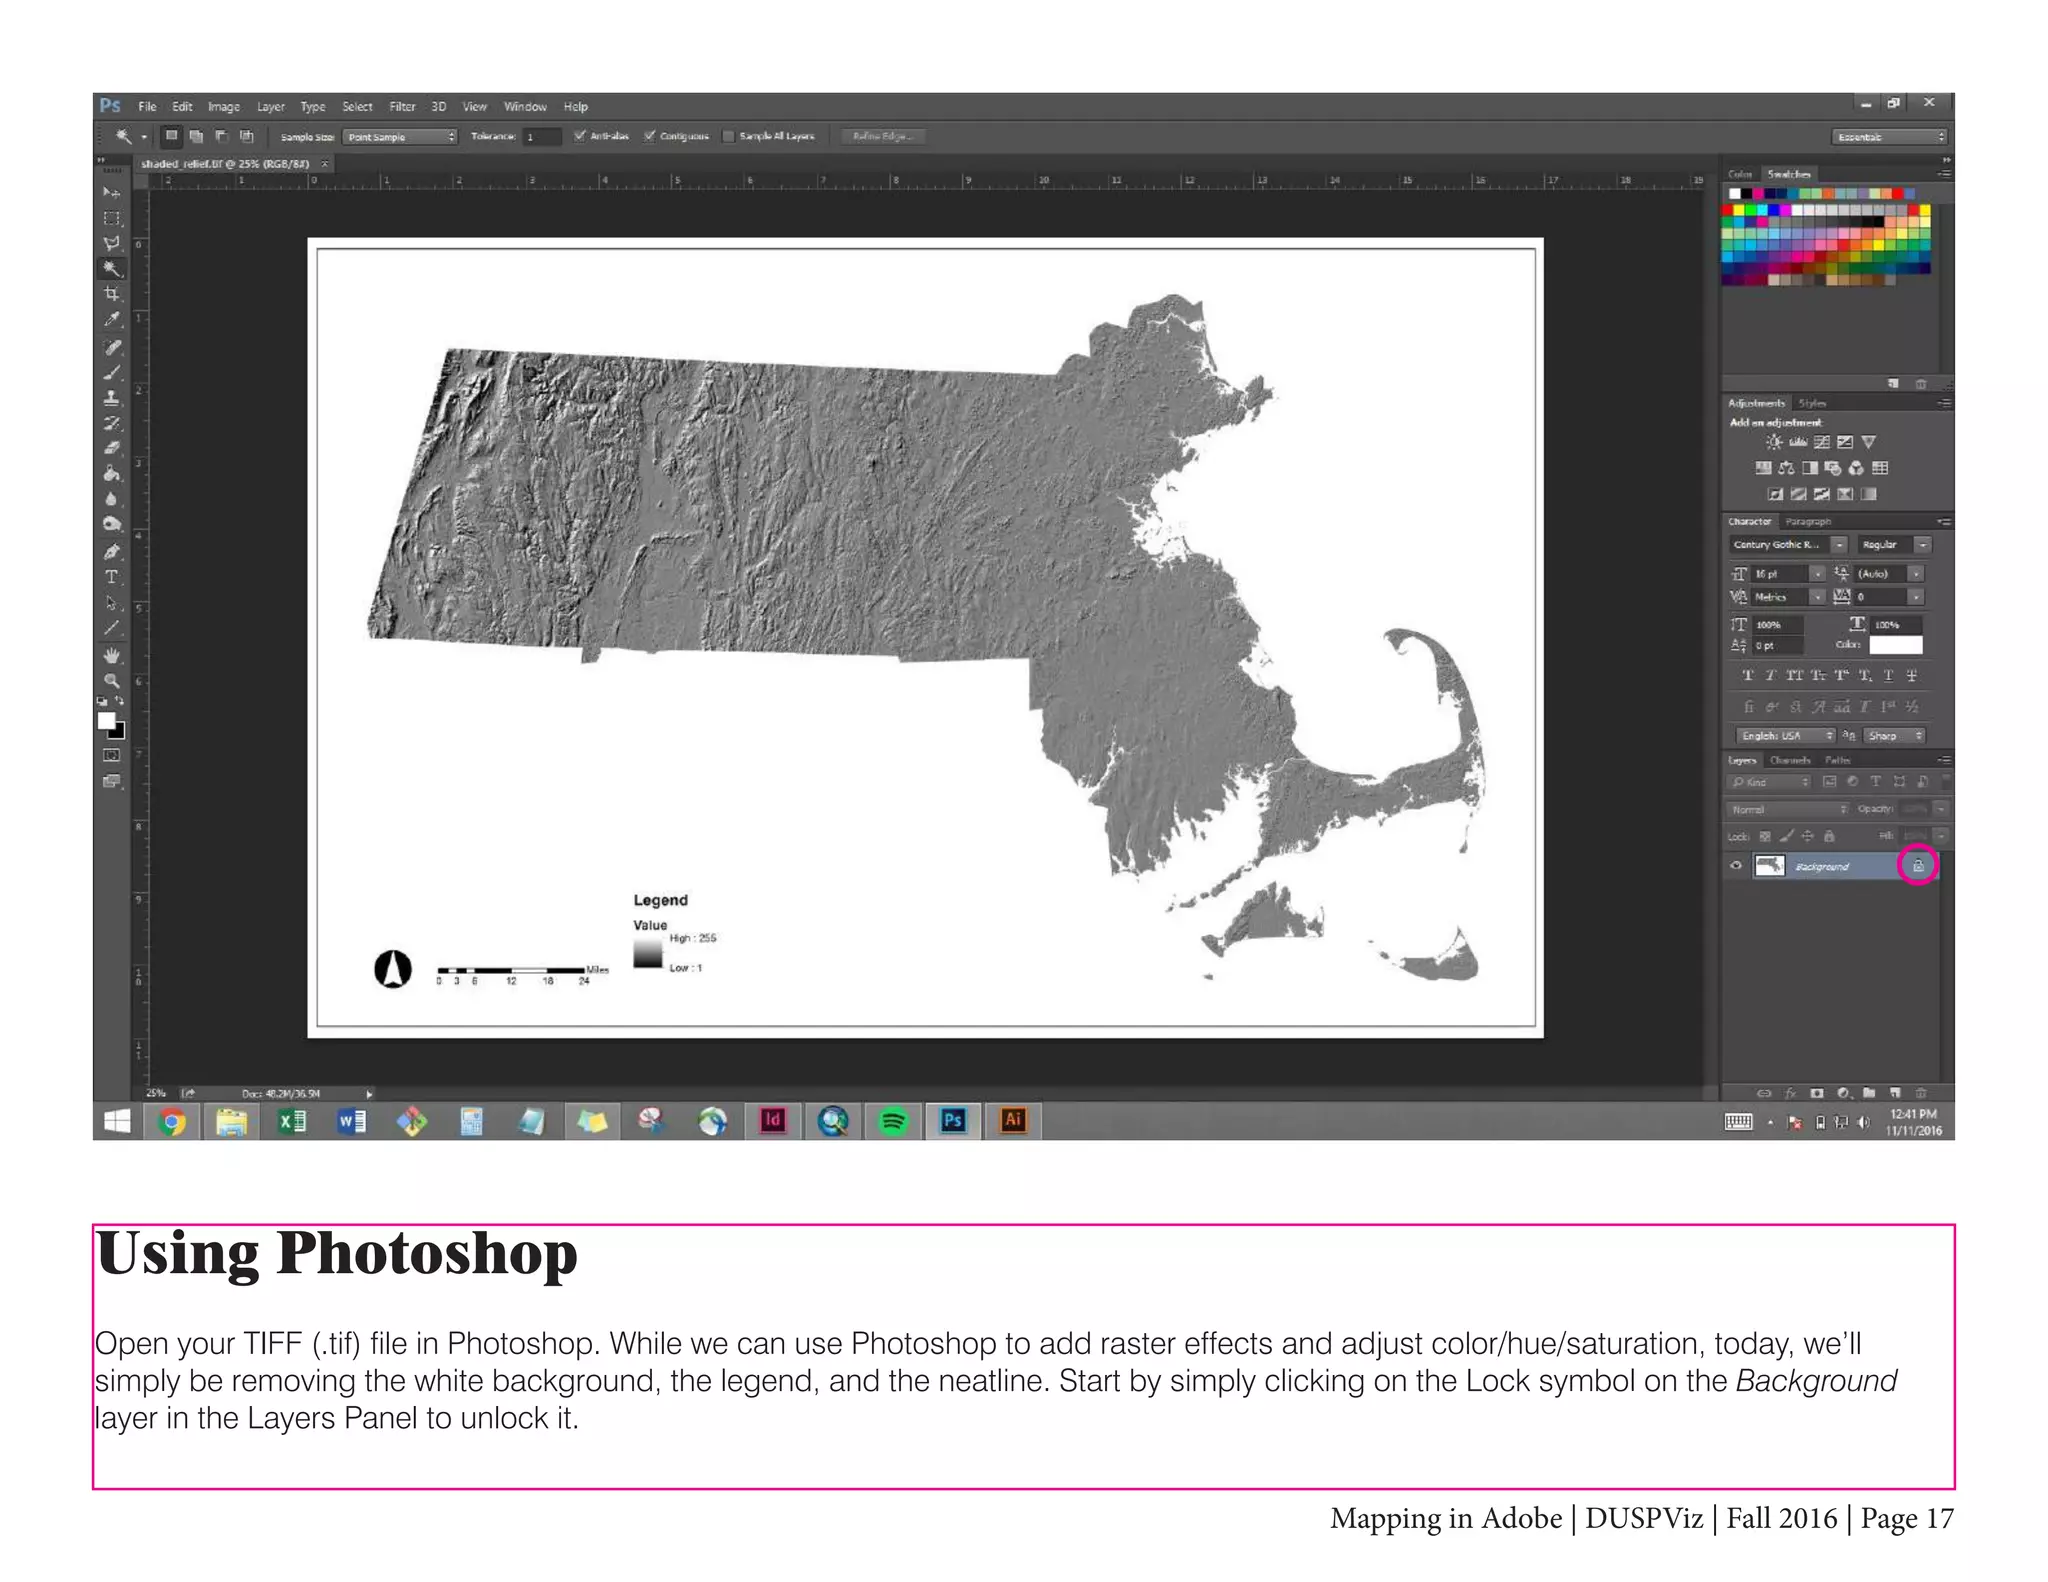The width and height of the screenshot is (2048, 1582).
Task: Switch to the Channels tab
Action: coord(1790,760)
